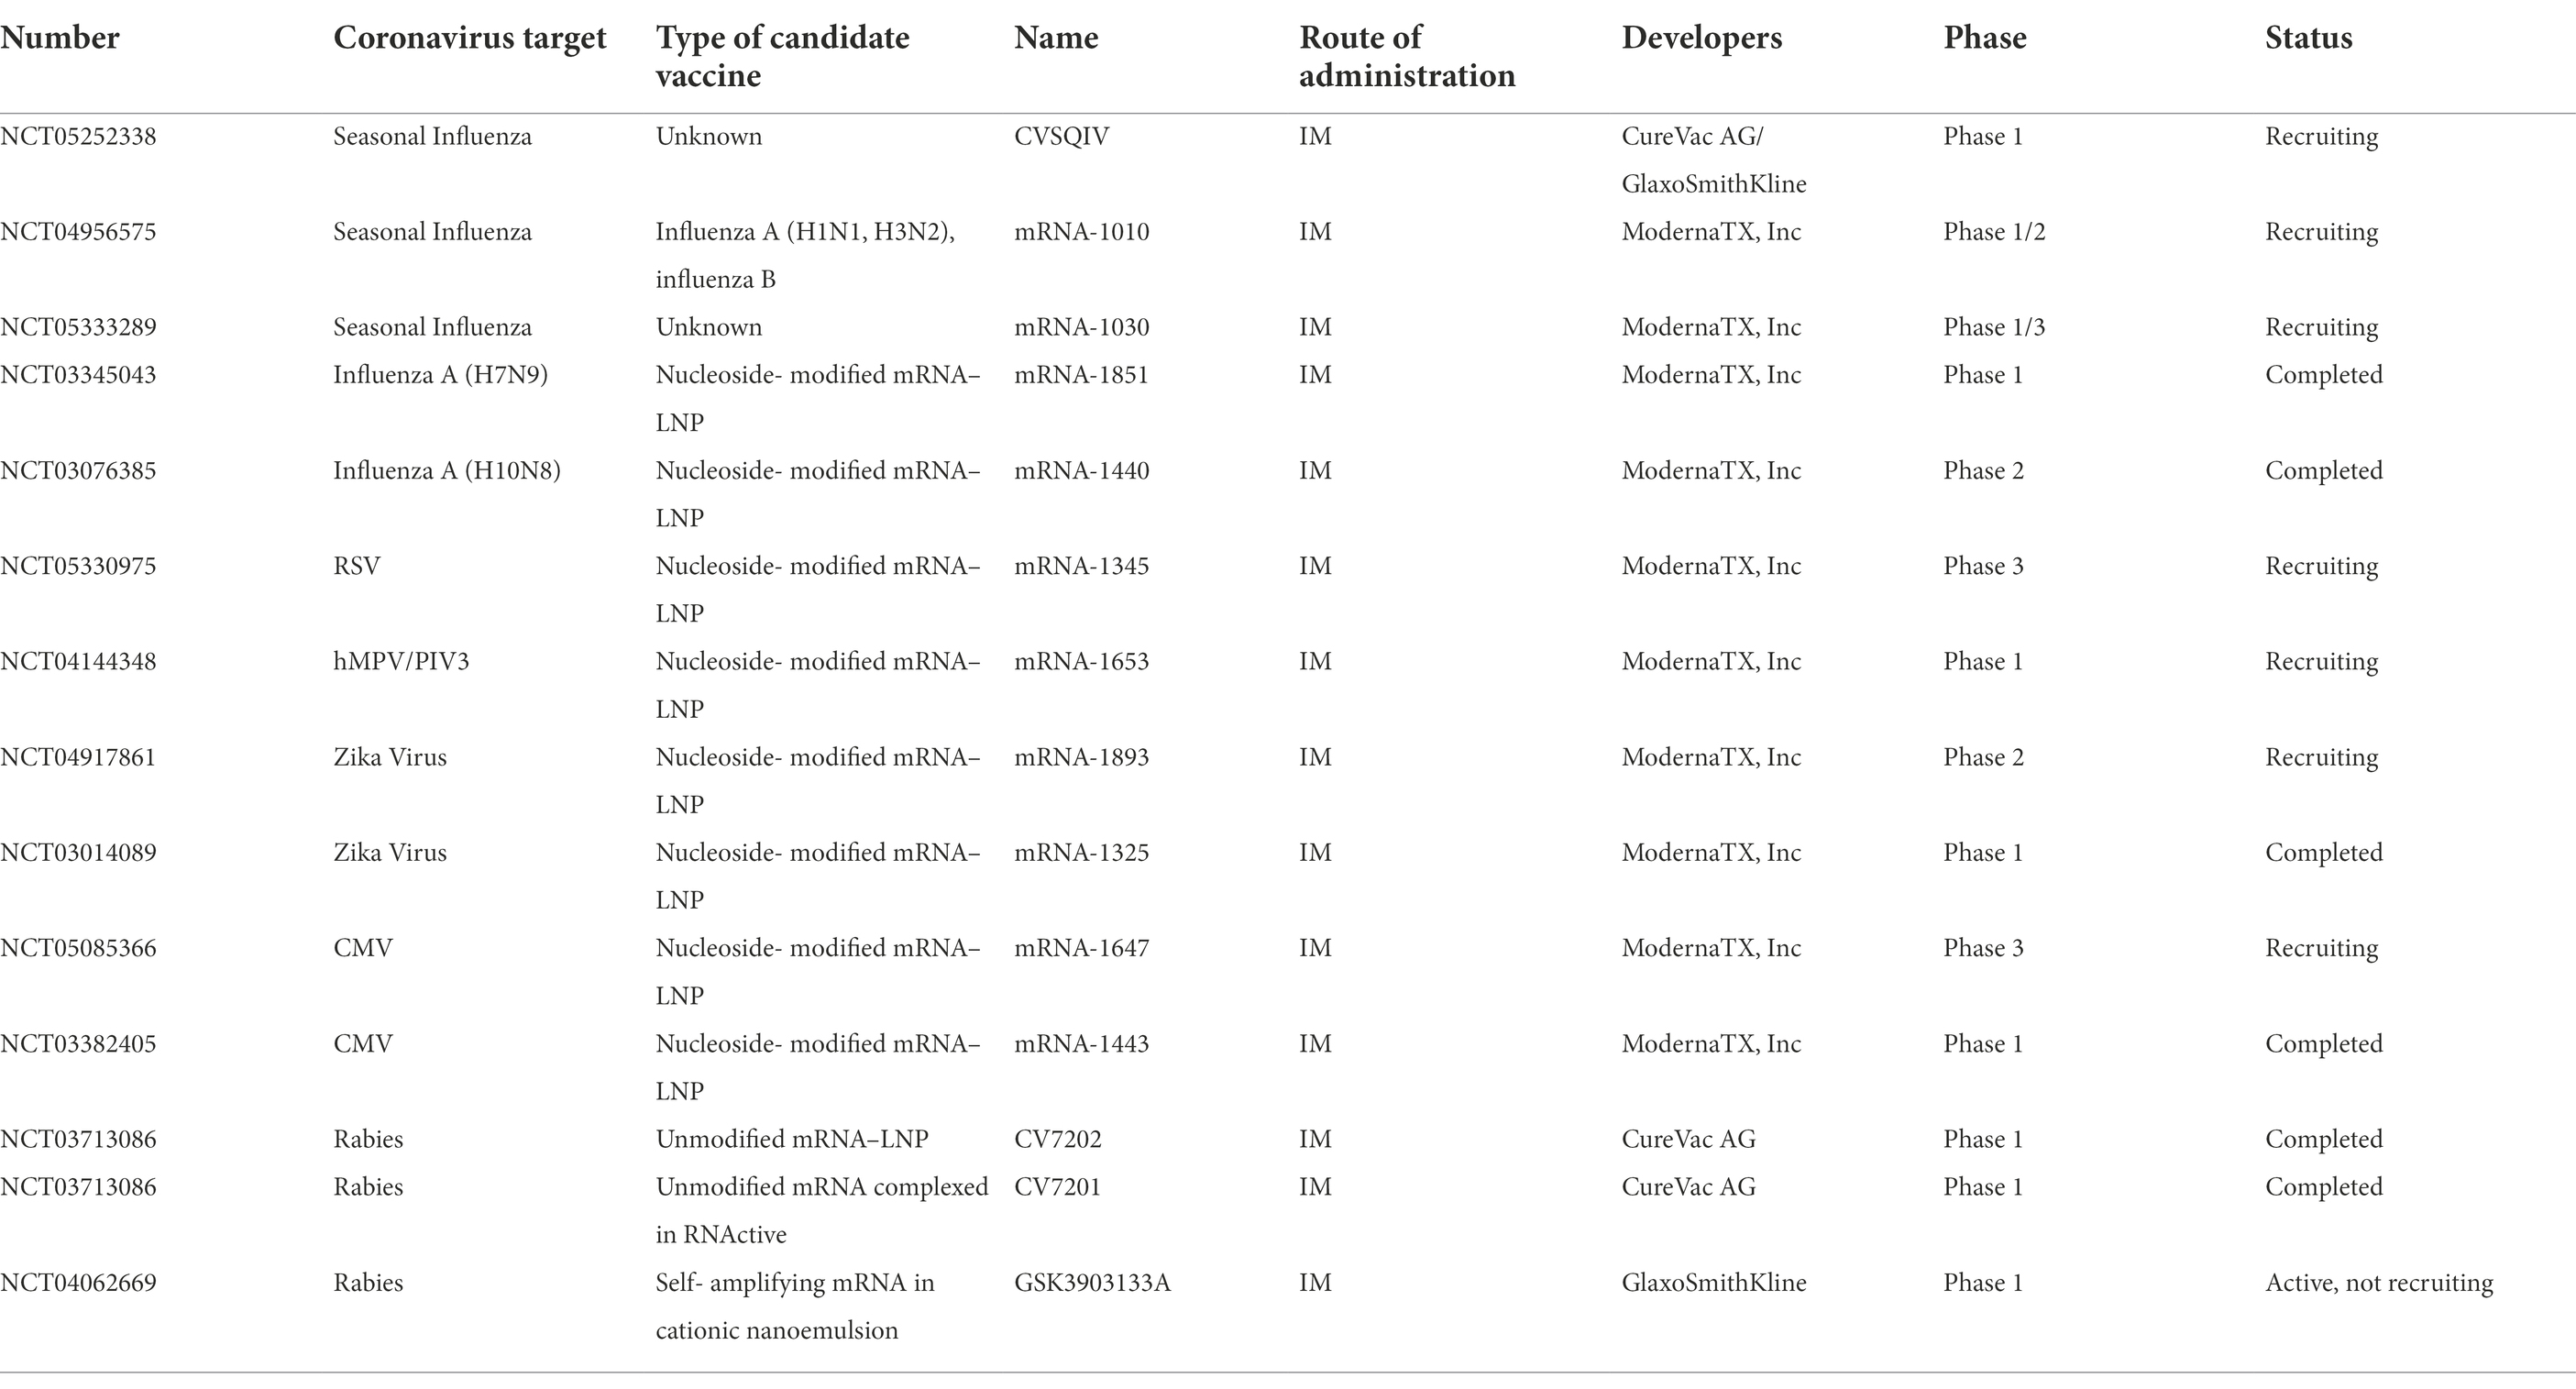2576x1389 pixels.
Task: Click the vaccine name CVSQIV
Action: click(1061, 136)
